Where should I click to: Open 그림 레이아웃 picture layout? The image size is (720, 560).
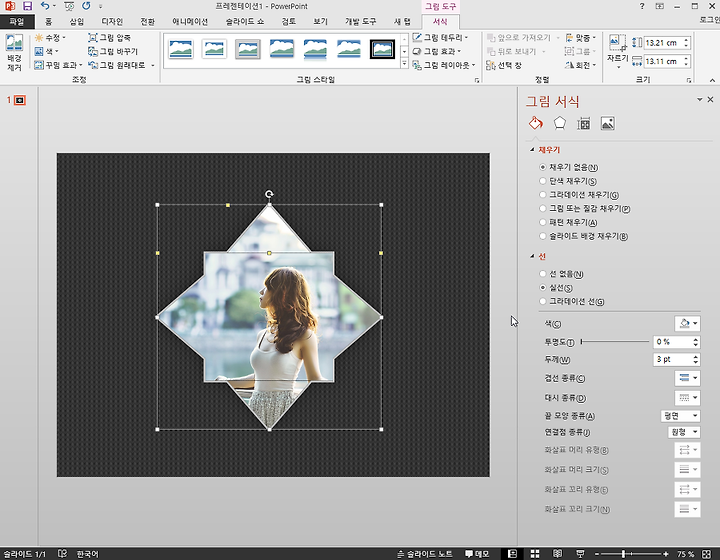point(444,65)
